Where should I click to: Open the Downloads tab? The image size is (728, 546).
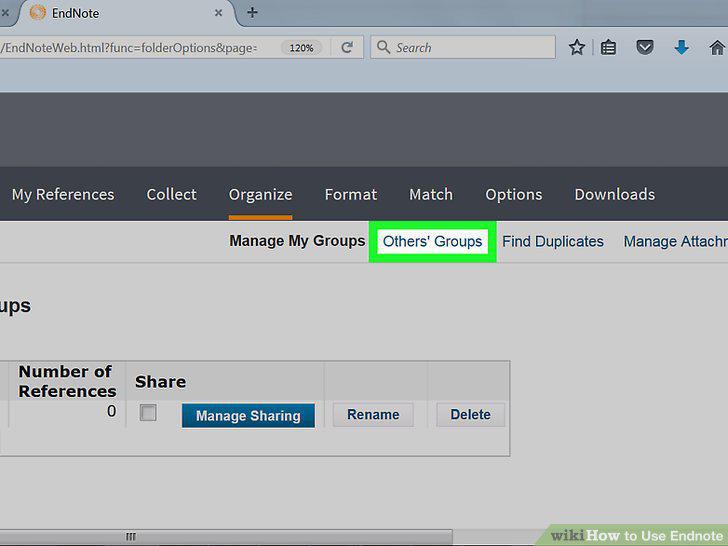615,194
